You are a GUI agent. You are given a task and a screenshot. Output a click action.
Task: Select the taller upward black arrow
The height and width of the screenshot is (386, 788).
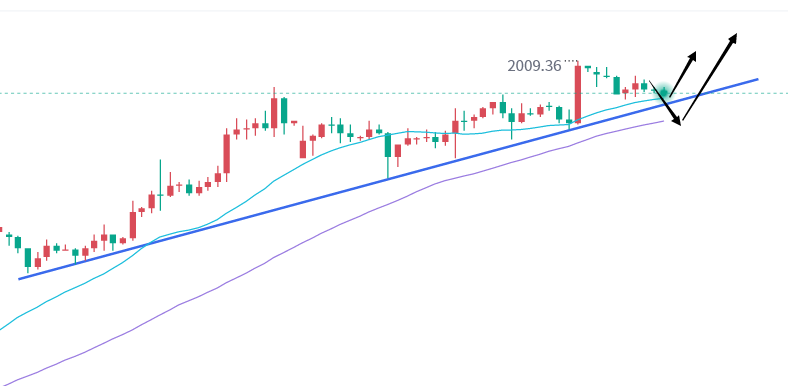710,76
